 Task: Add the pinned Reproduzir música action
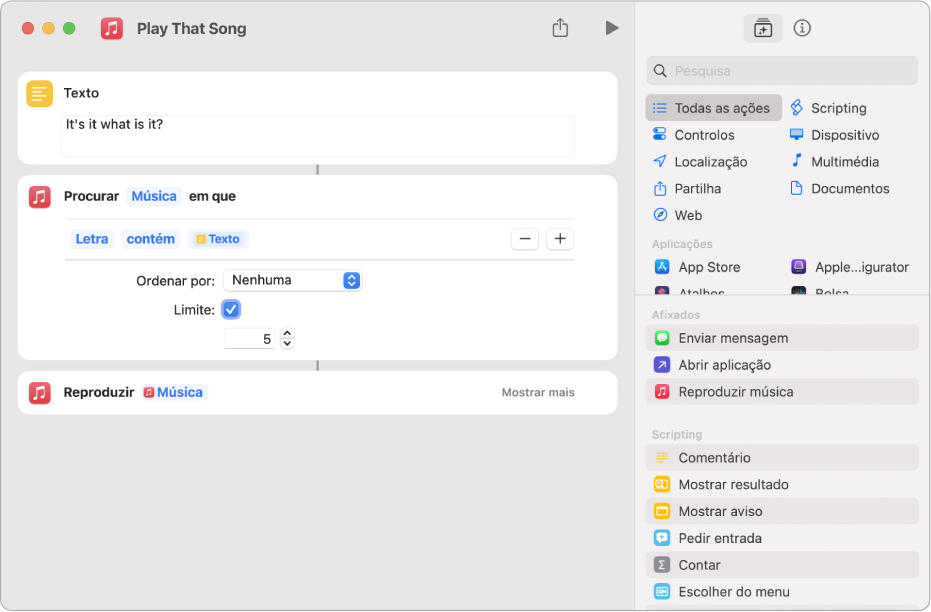782,392
